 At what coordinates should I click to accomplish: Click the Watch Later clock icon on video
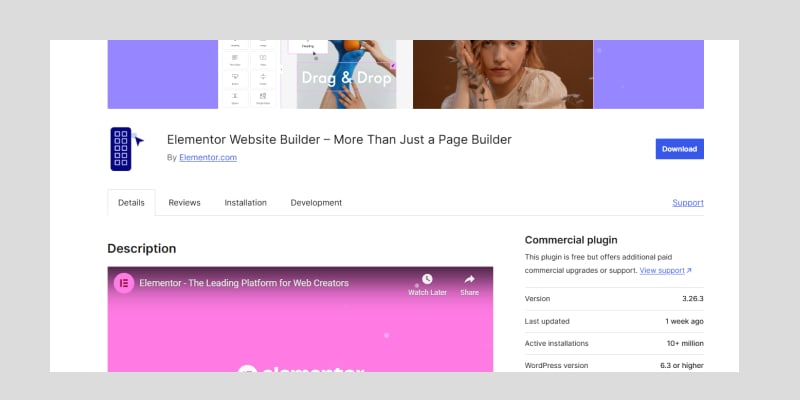point(427,279)
